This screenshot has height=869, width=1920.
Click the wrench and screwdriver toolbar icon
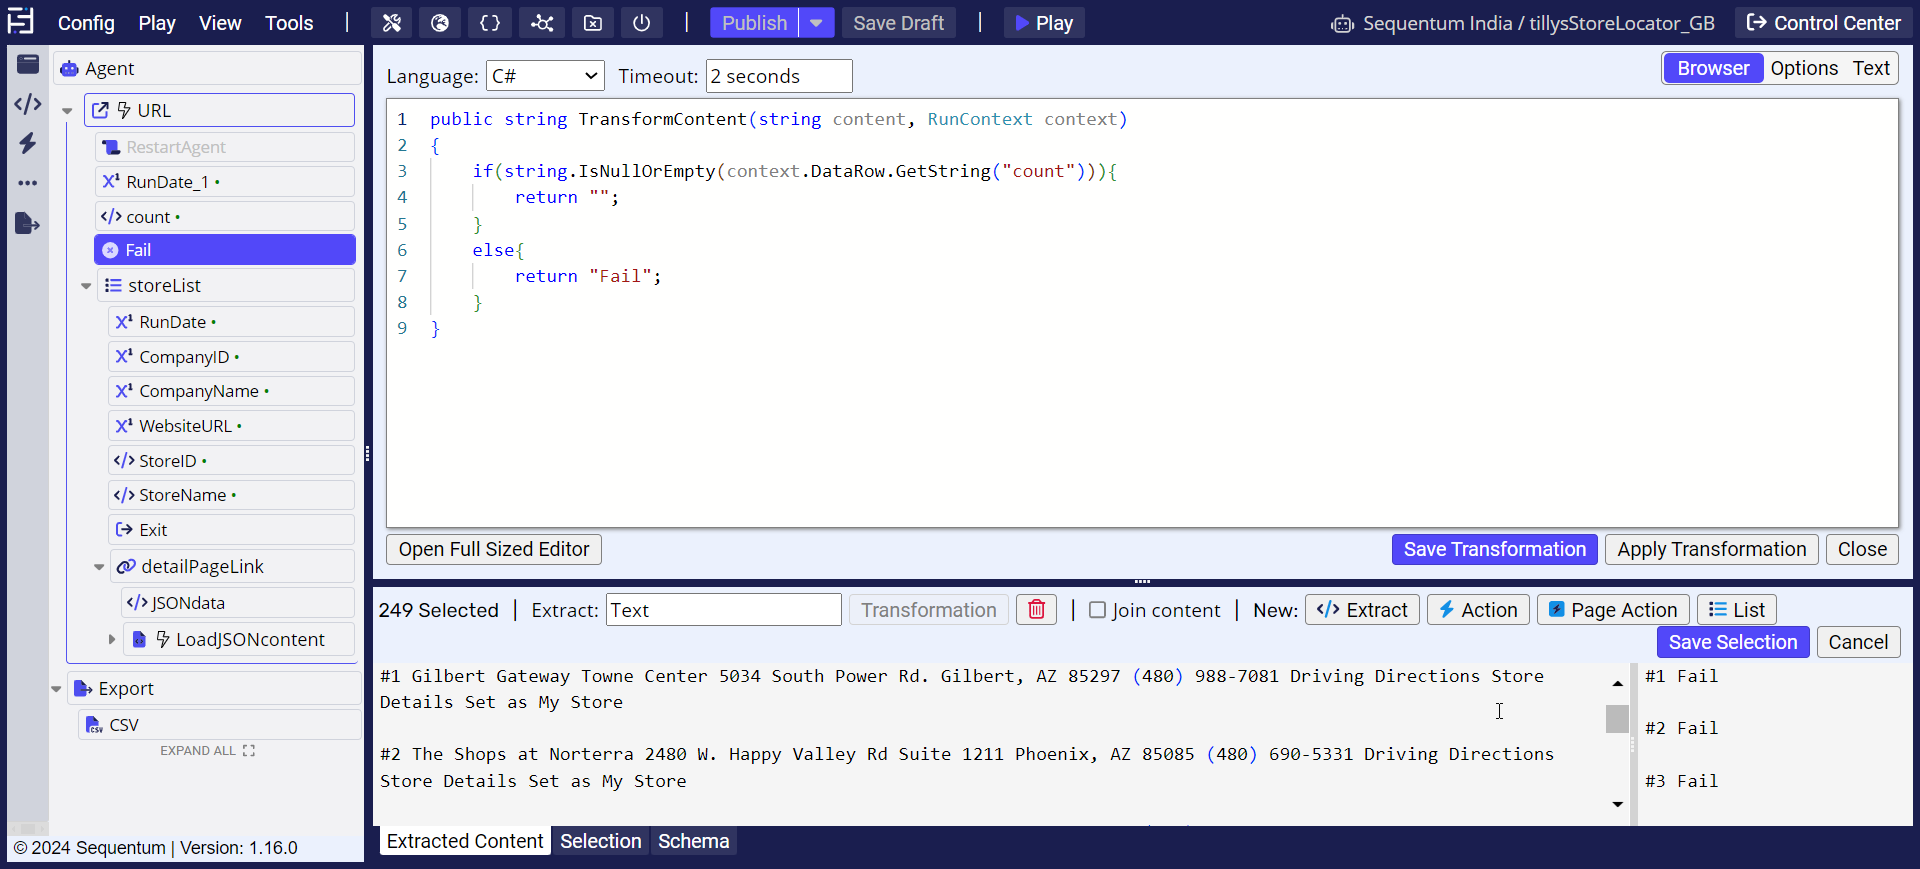point(392,23)
